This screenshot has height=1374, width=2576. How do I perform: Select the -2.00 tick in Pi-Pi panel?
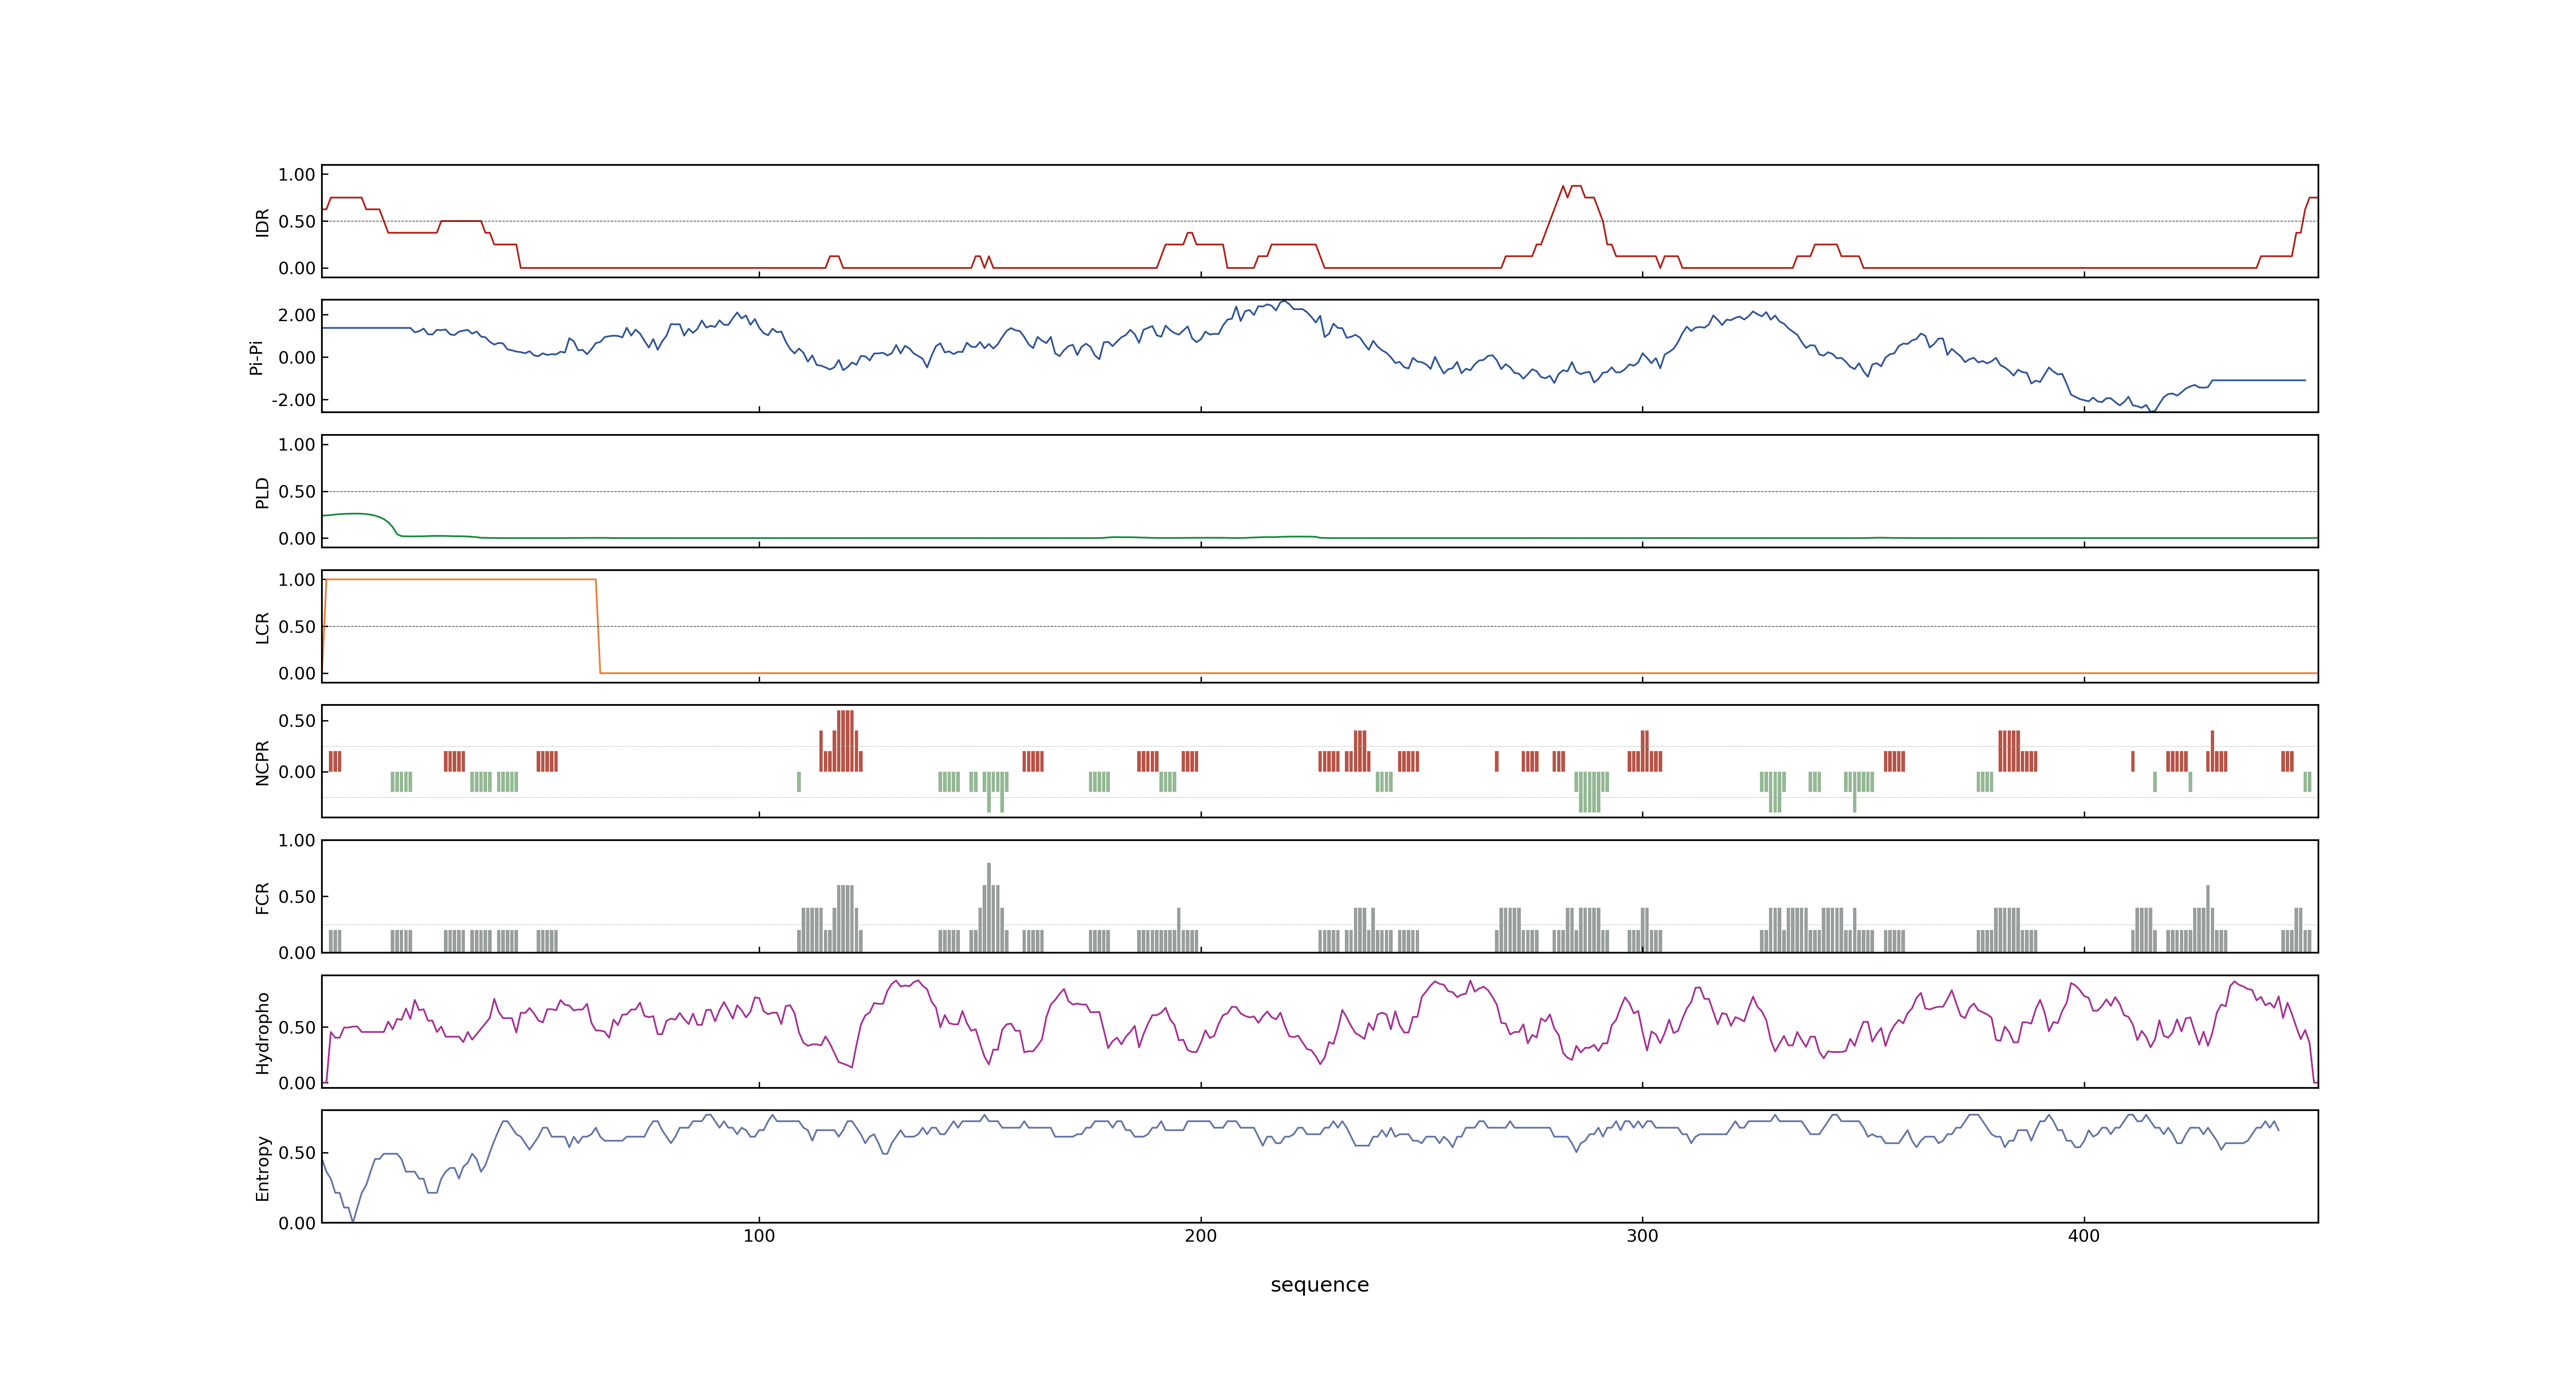click(293, 400)
